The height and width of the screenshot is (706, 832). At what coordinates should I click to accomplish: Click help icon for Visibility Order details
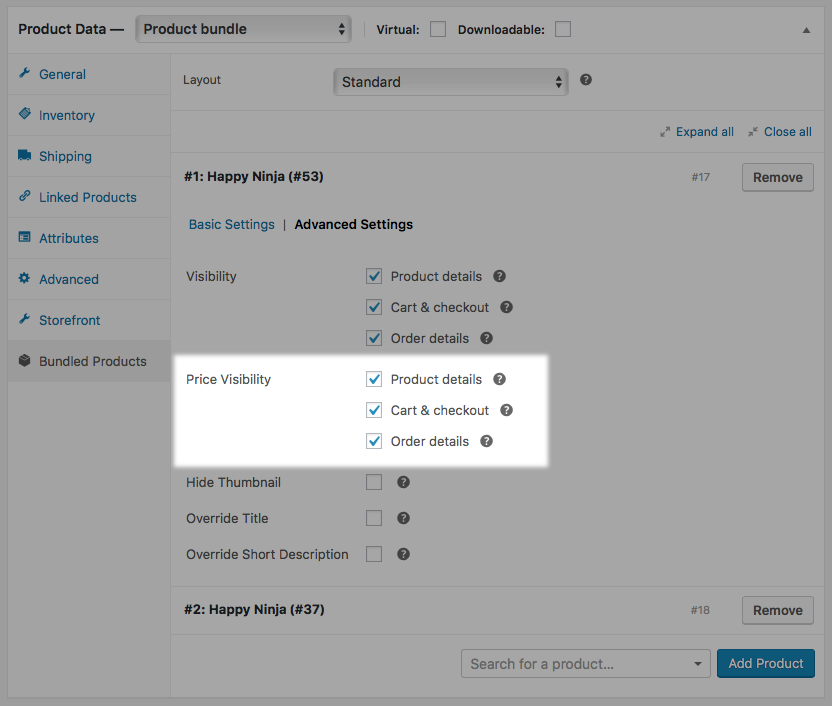(487, 338)
